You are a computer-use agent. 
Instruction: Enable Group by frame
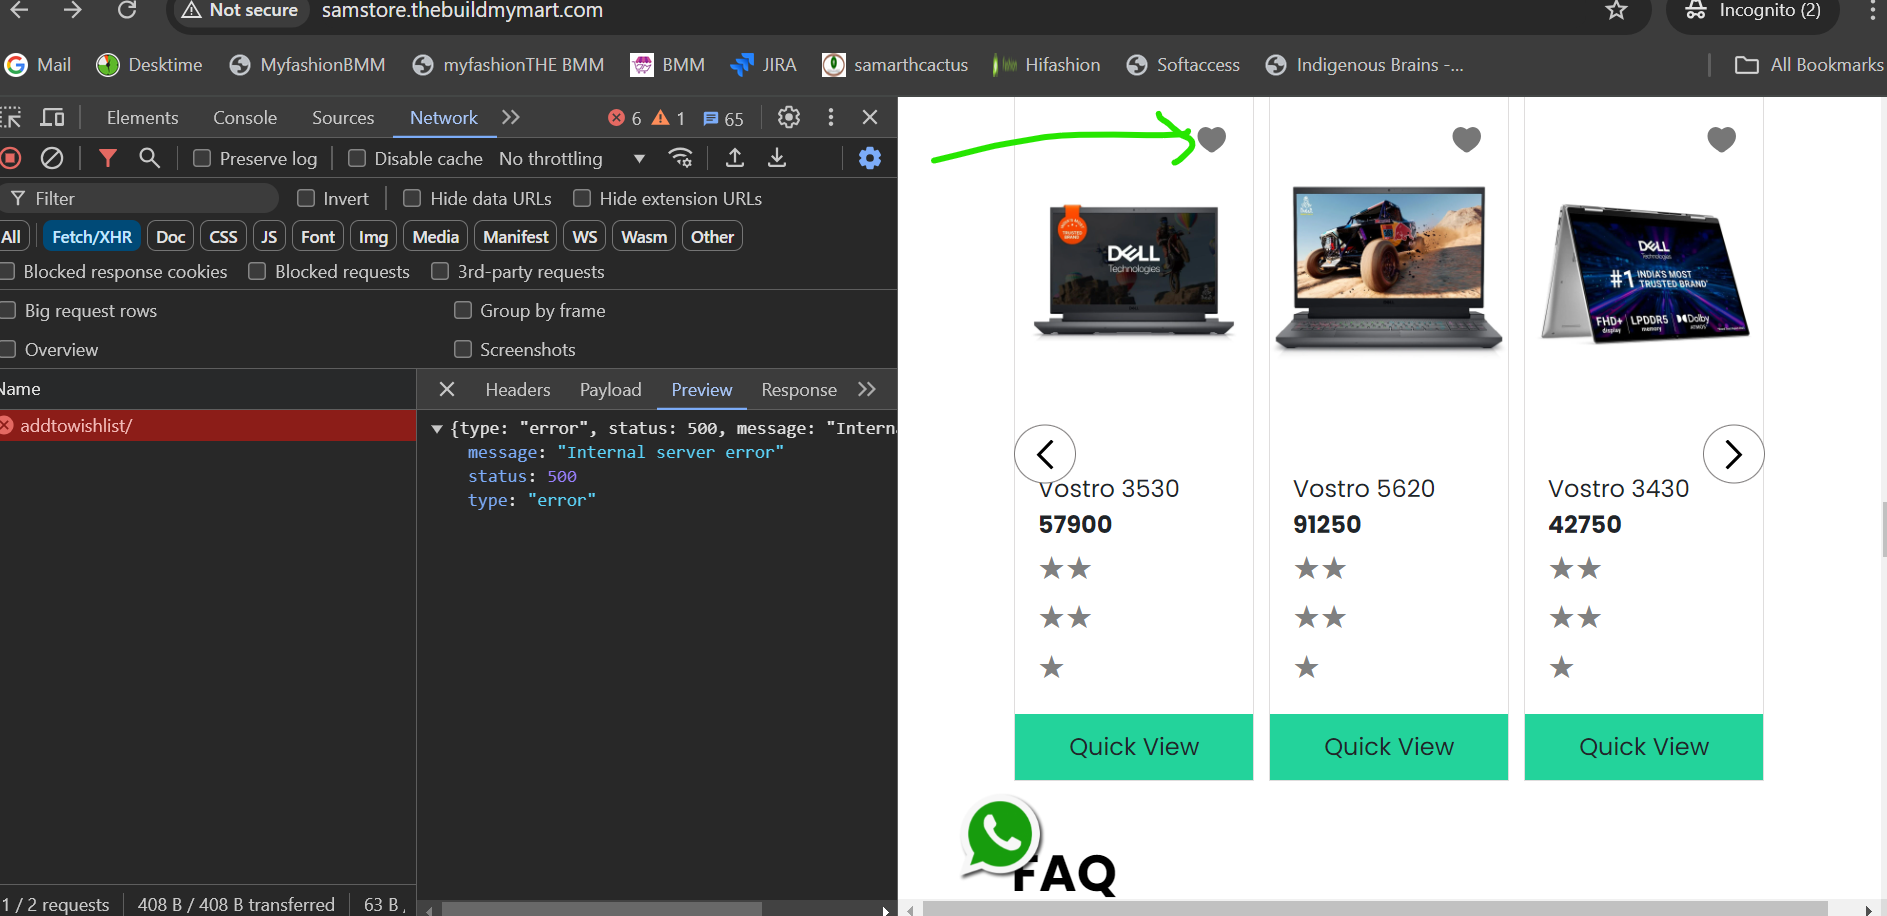tap(463, 310)
